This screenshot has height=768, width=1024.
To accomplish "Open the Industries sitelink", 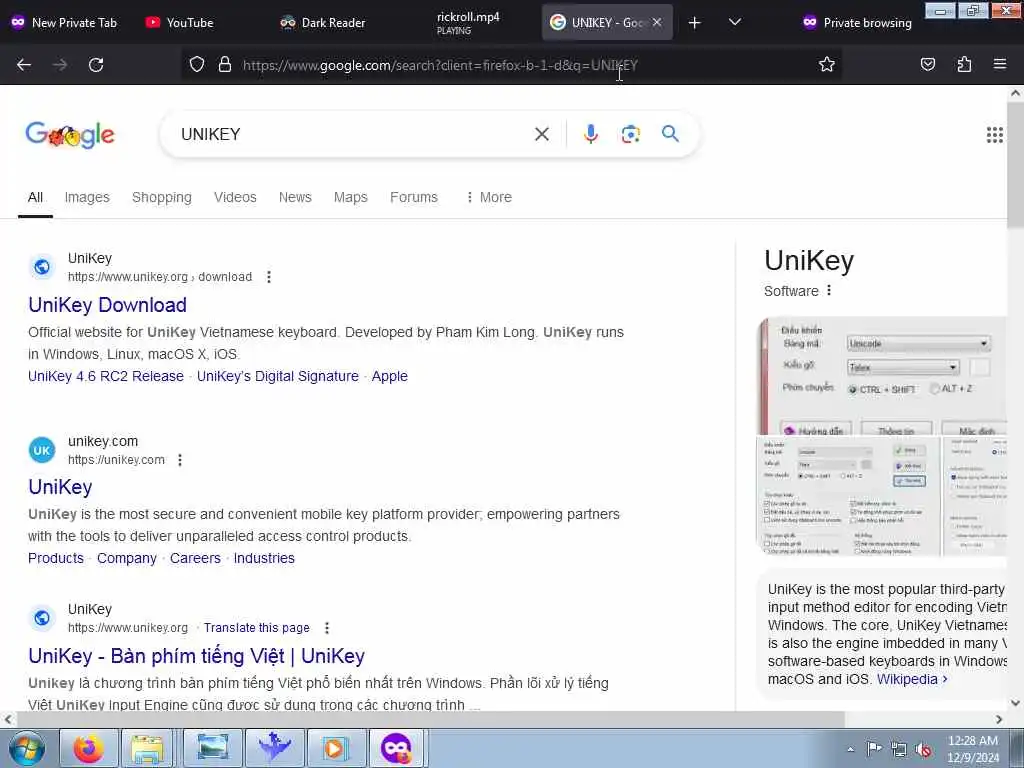I will click(x=264, y=558).
